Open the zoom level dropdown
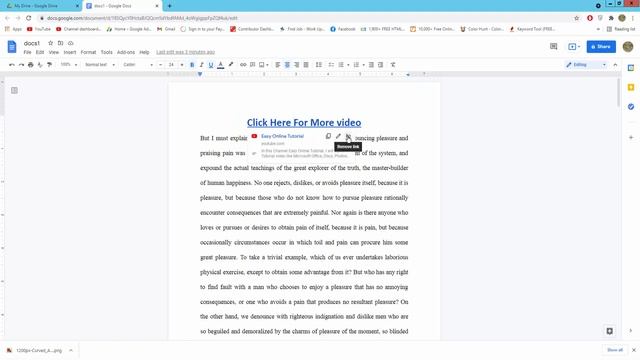 [69, 64]
